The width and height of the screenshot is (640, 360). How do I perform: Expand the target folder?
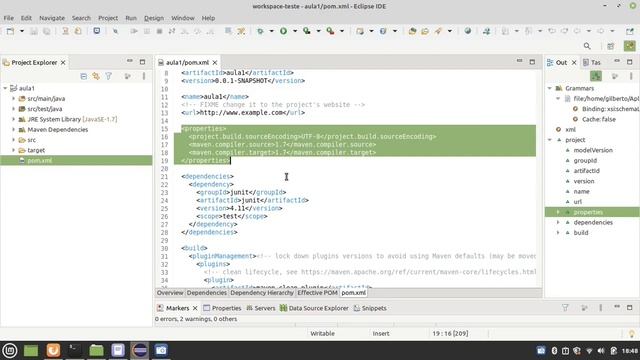tap(13, 150)
